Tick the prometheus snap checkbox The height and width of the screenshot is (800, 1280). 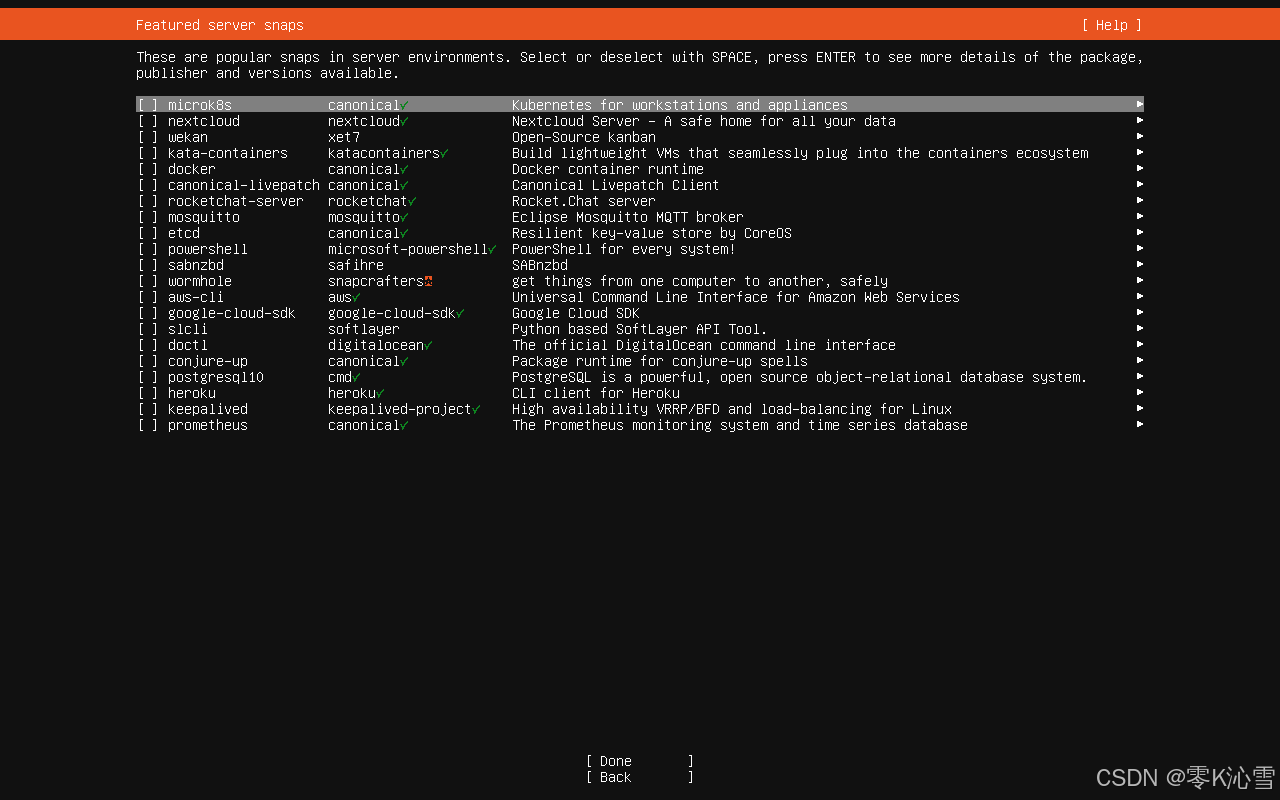(148, 425)
